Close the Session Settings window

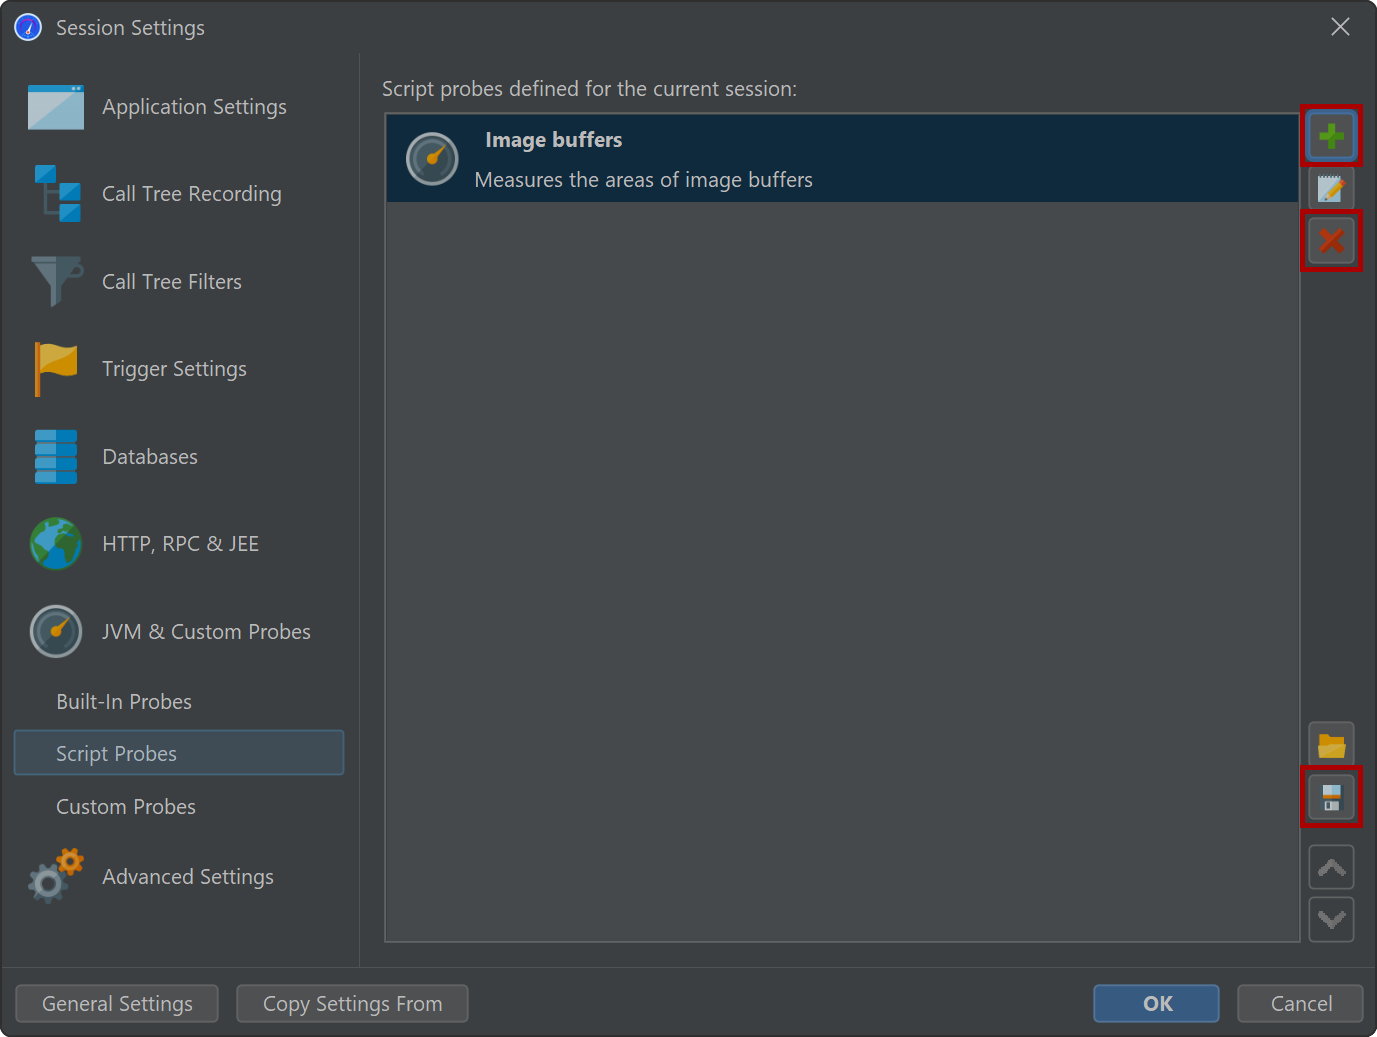[1340, 27]
